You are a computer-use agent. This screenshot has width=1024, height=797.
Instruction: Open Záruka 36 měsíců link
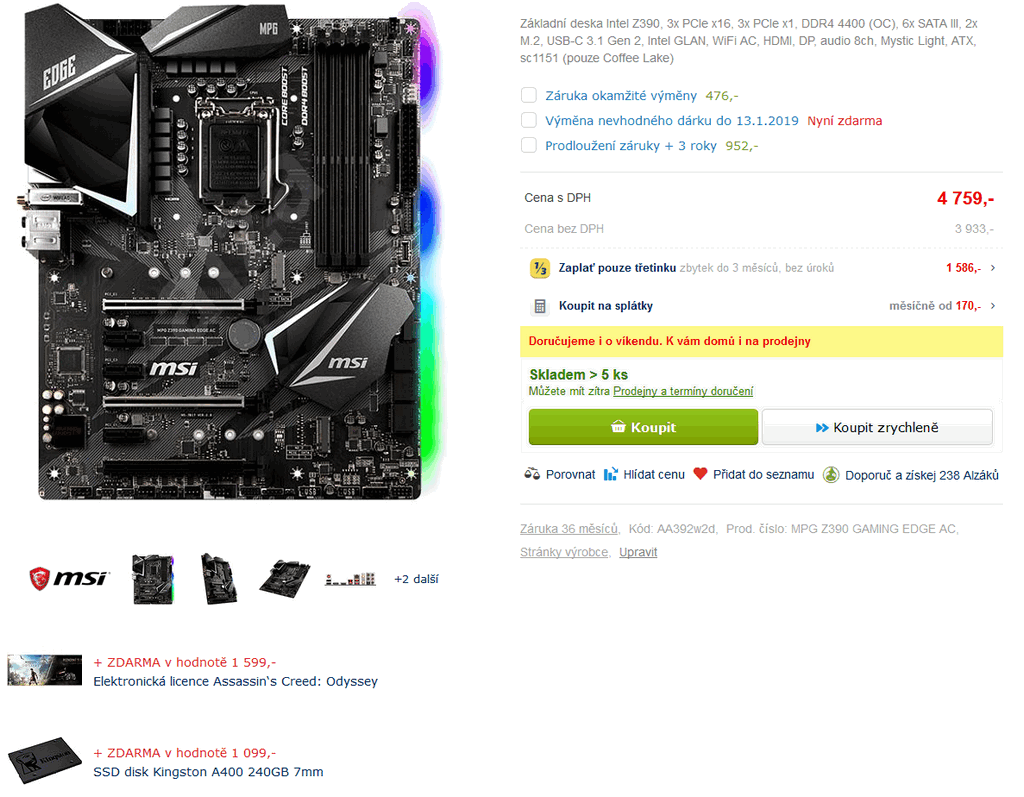click(569, 529)
